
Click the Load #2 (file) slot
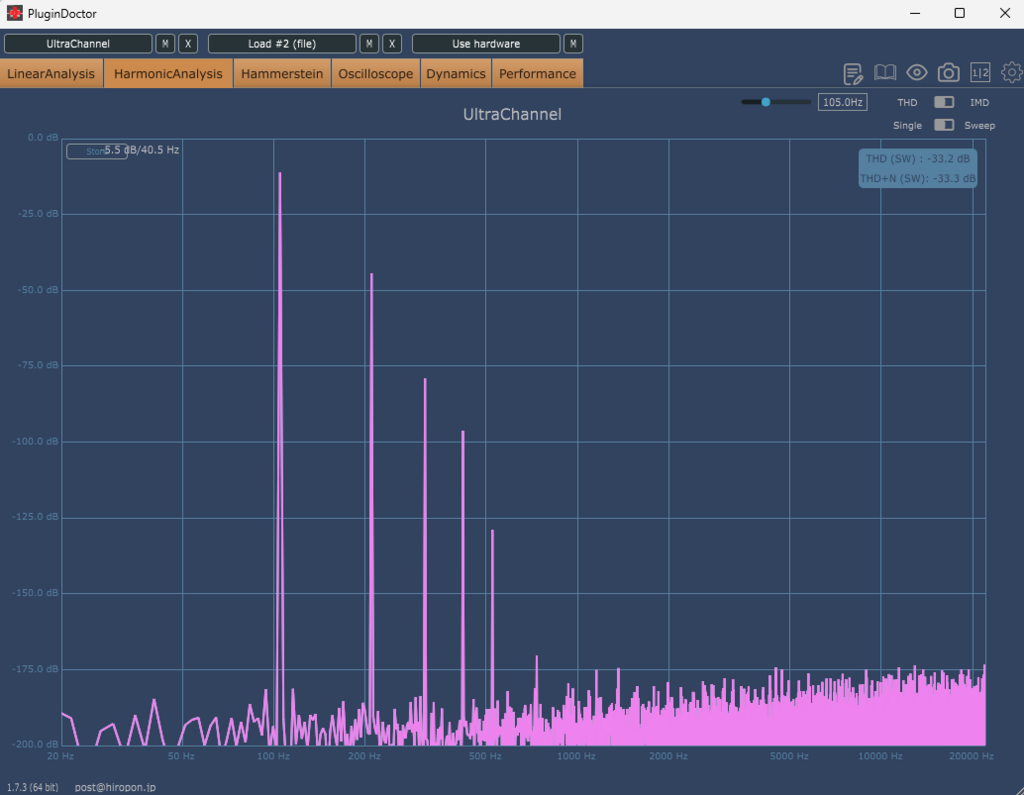coord(282,44)
